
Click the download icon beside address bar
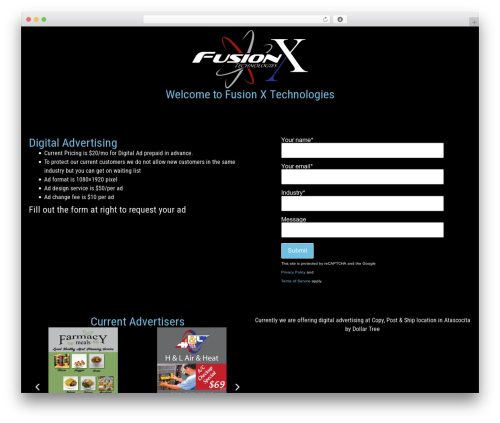(x=340, y=19)
